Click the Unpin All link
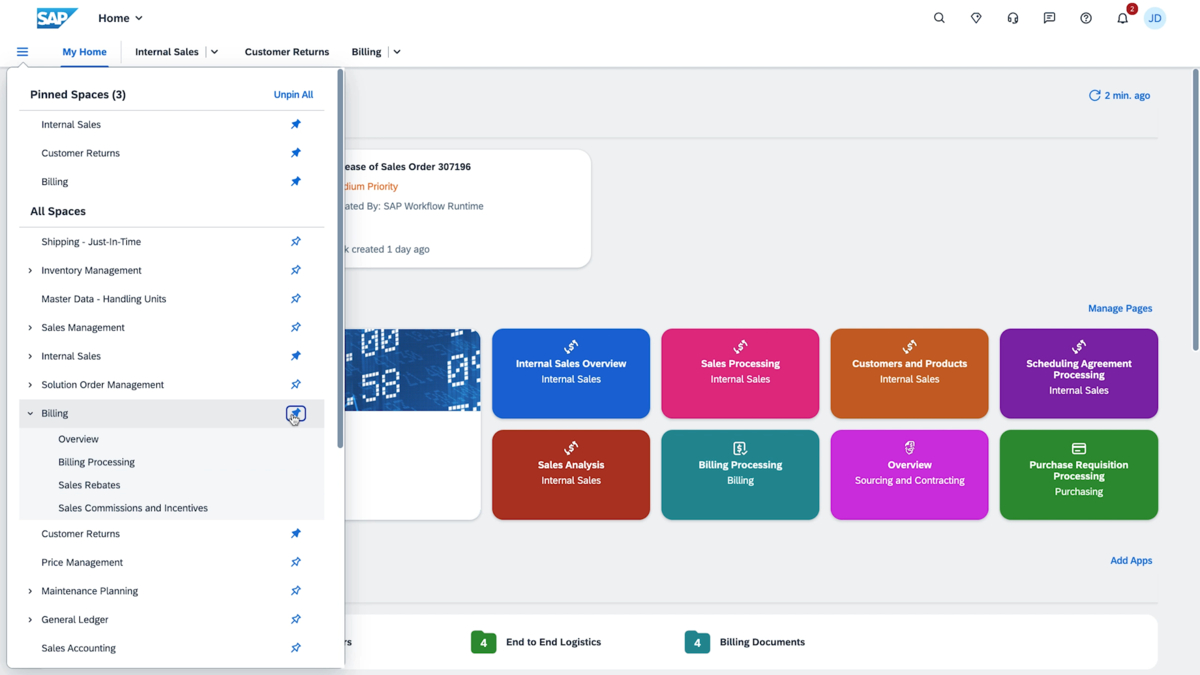Viewport: 1200px width, 675px height. click(x=293, y=95)
